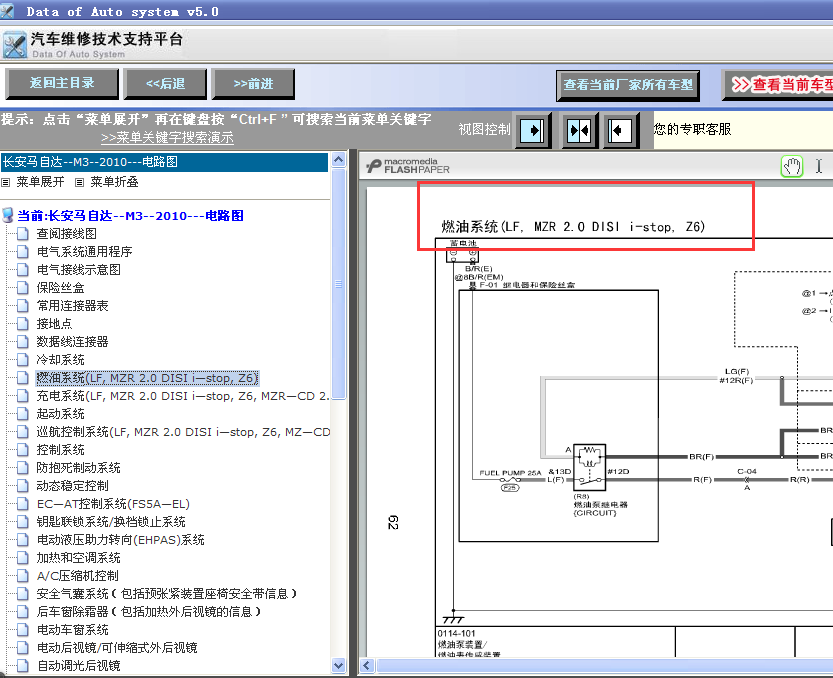This screenshot has width=833, height=678.
Task: Click the 返回主目录 button
Action: click(62, 83)
